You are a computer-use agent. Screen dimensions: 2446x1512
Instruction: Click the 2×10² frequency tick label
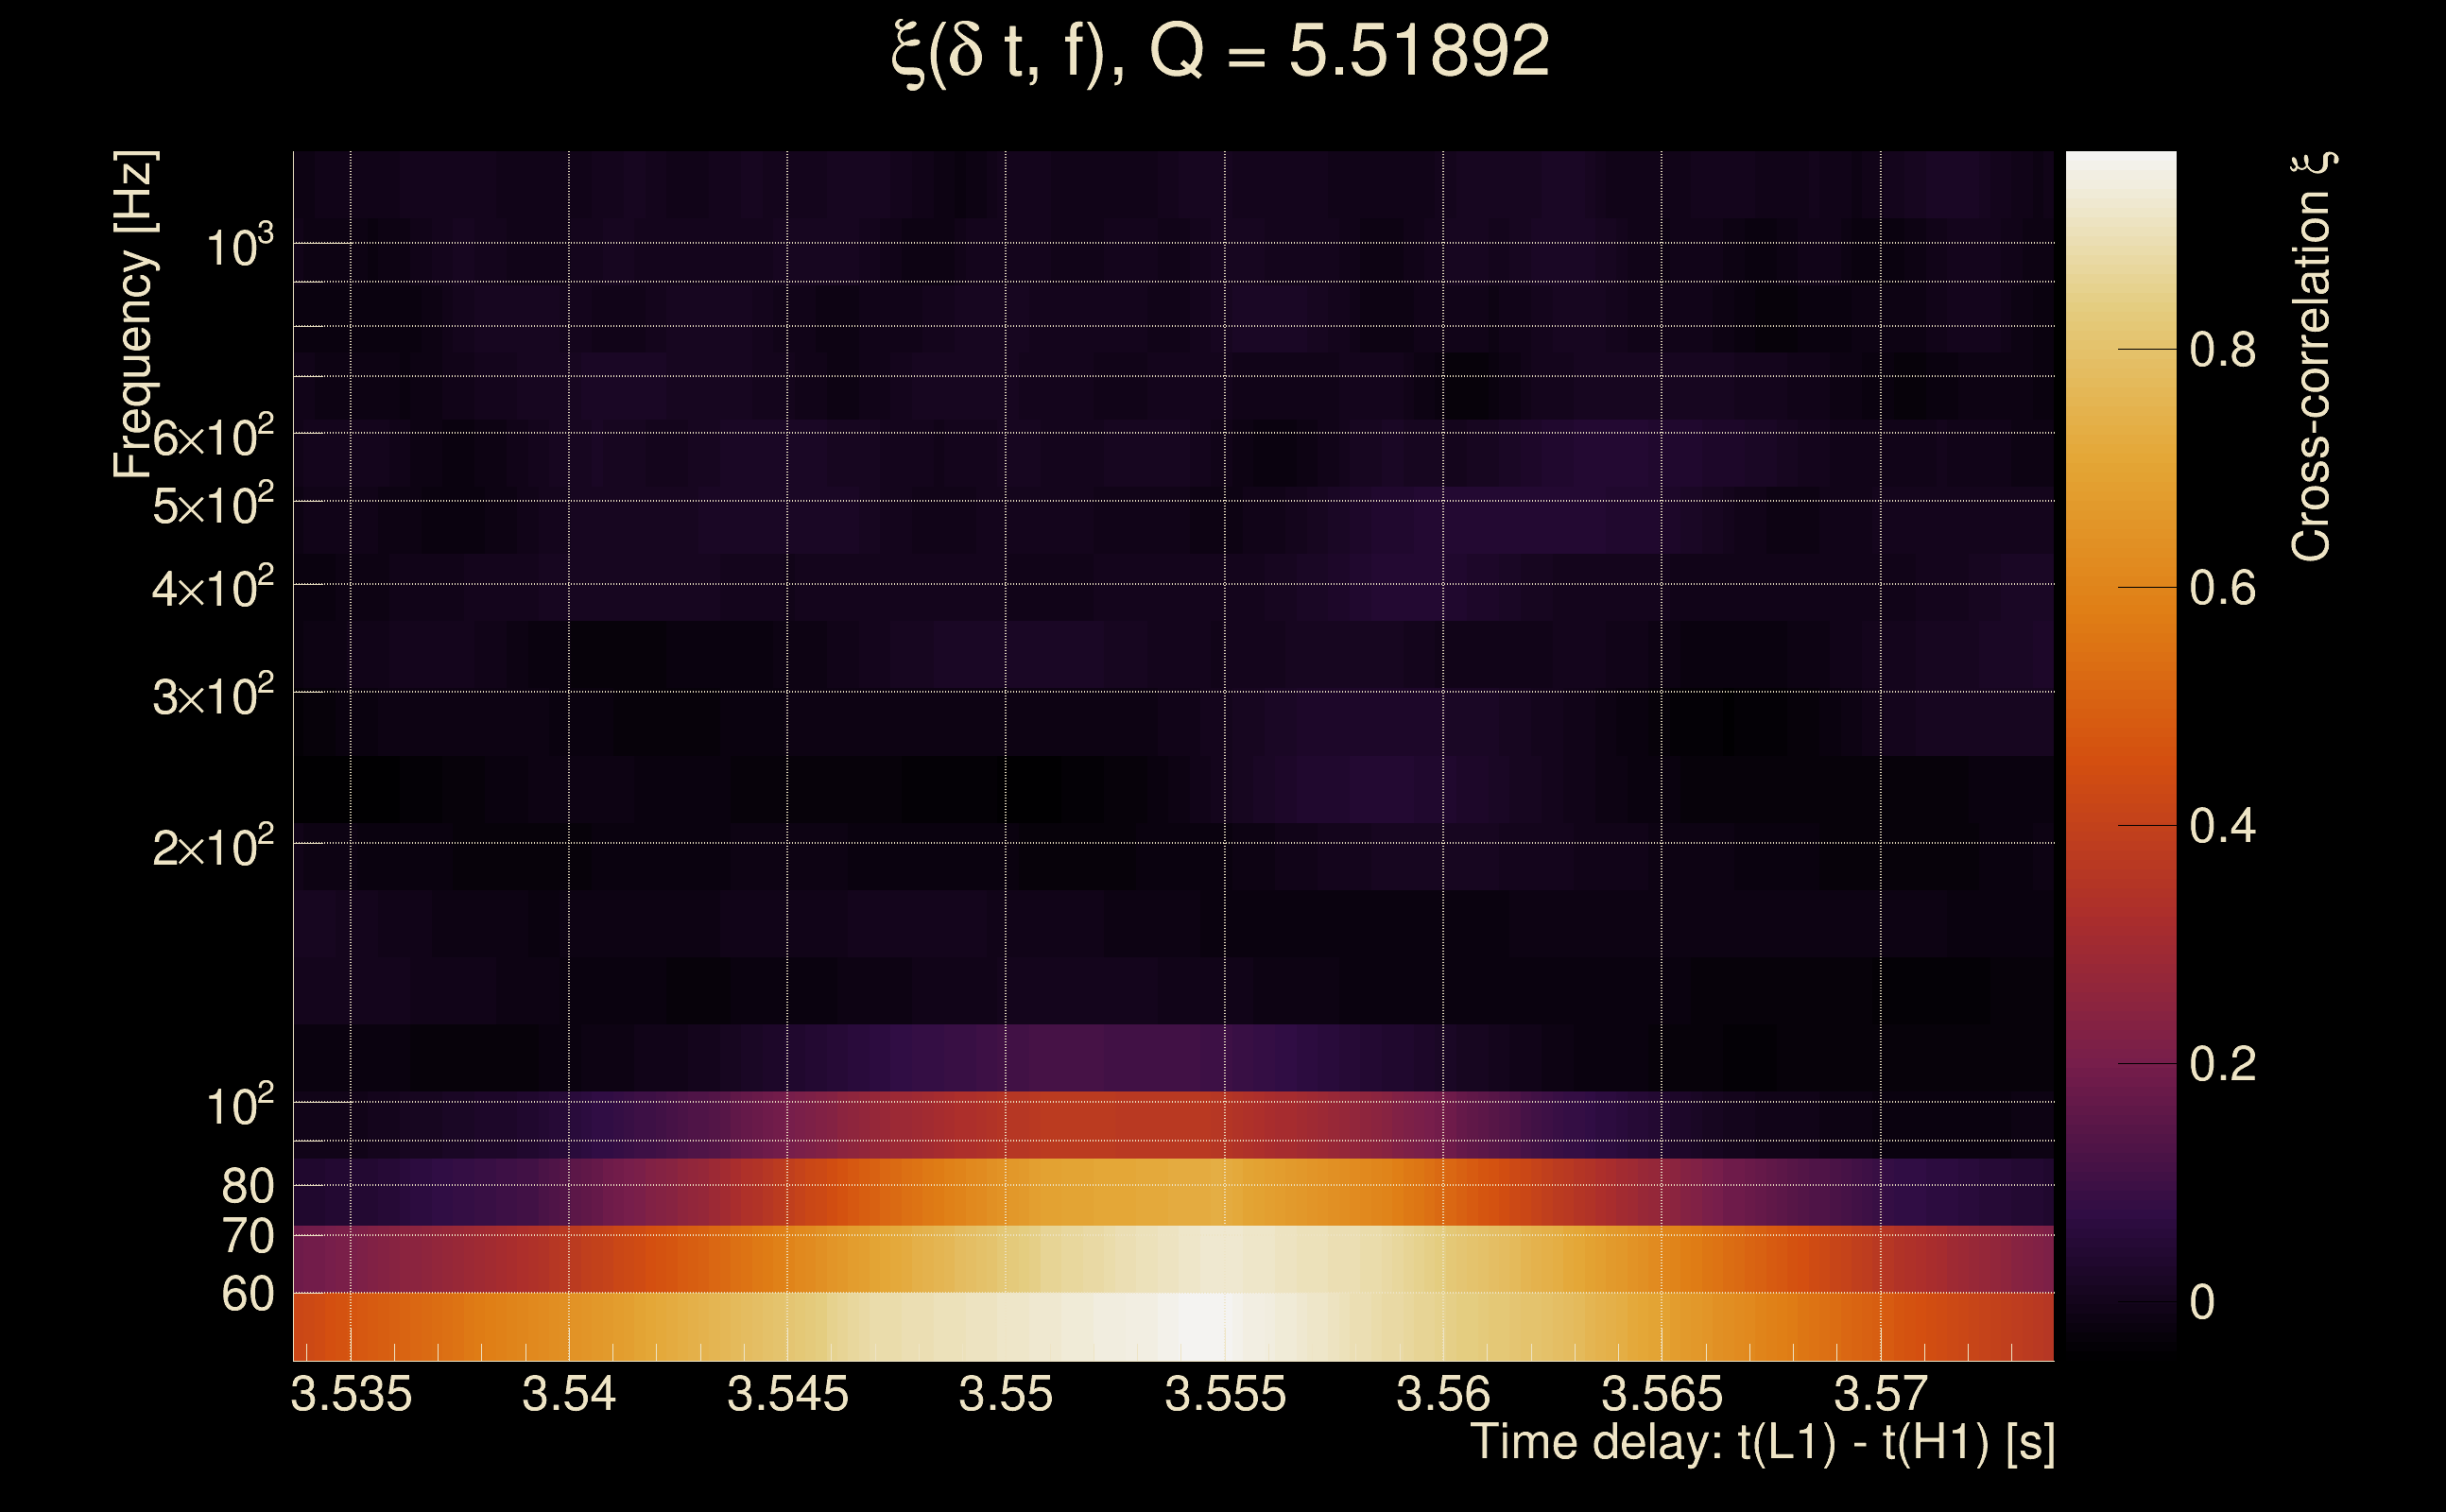coord(213,847)
